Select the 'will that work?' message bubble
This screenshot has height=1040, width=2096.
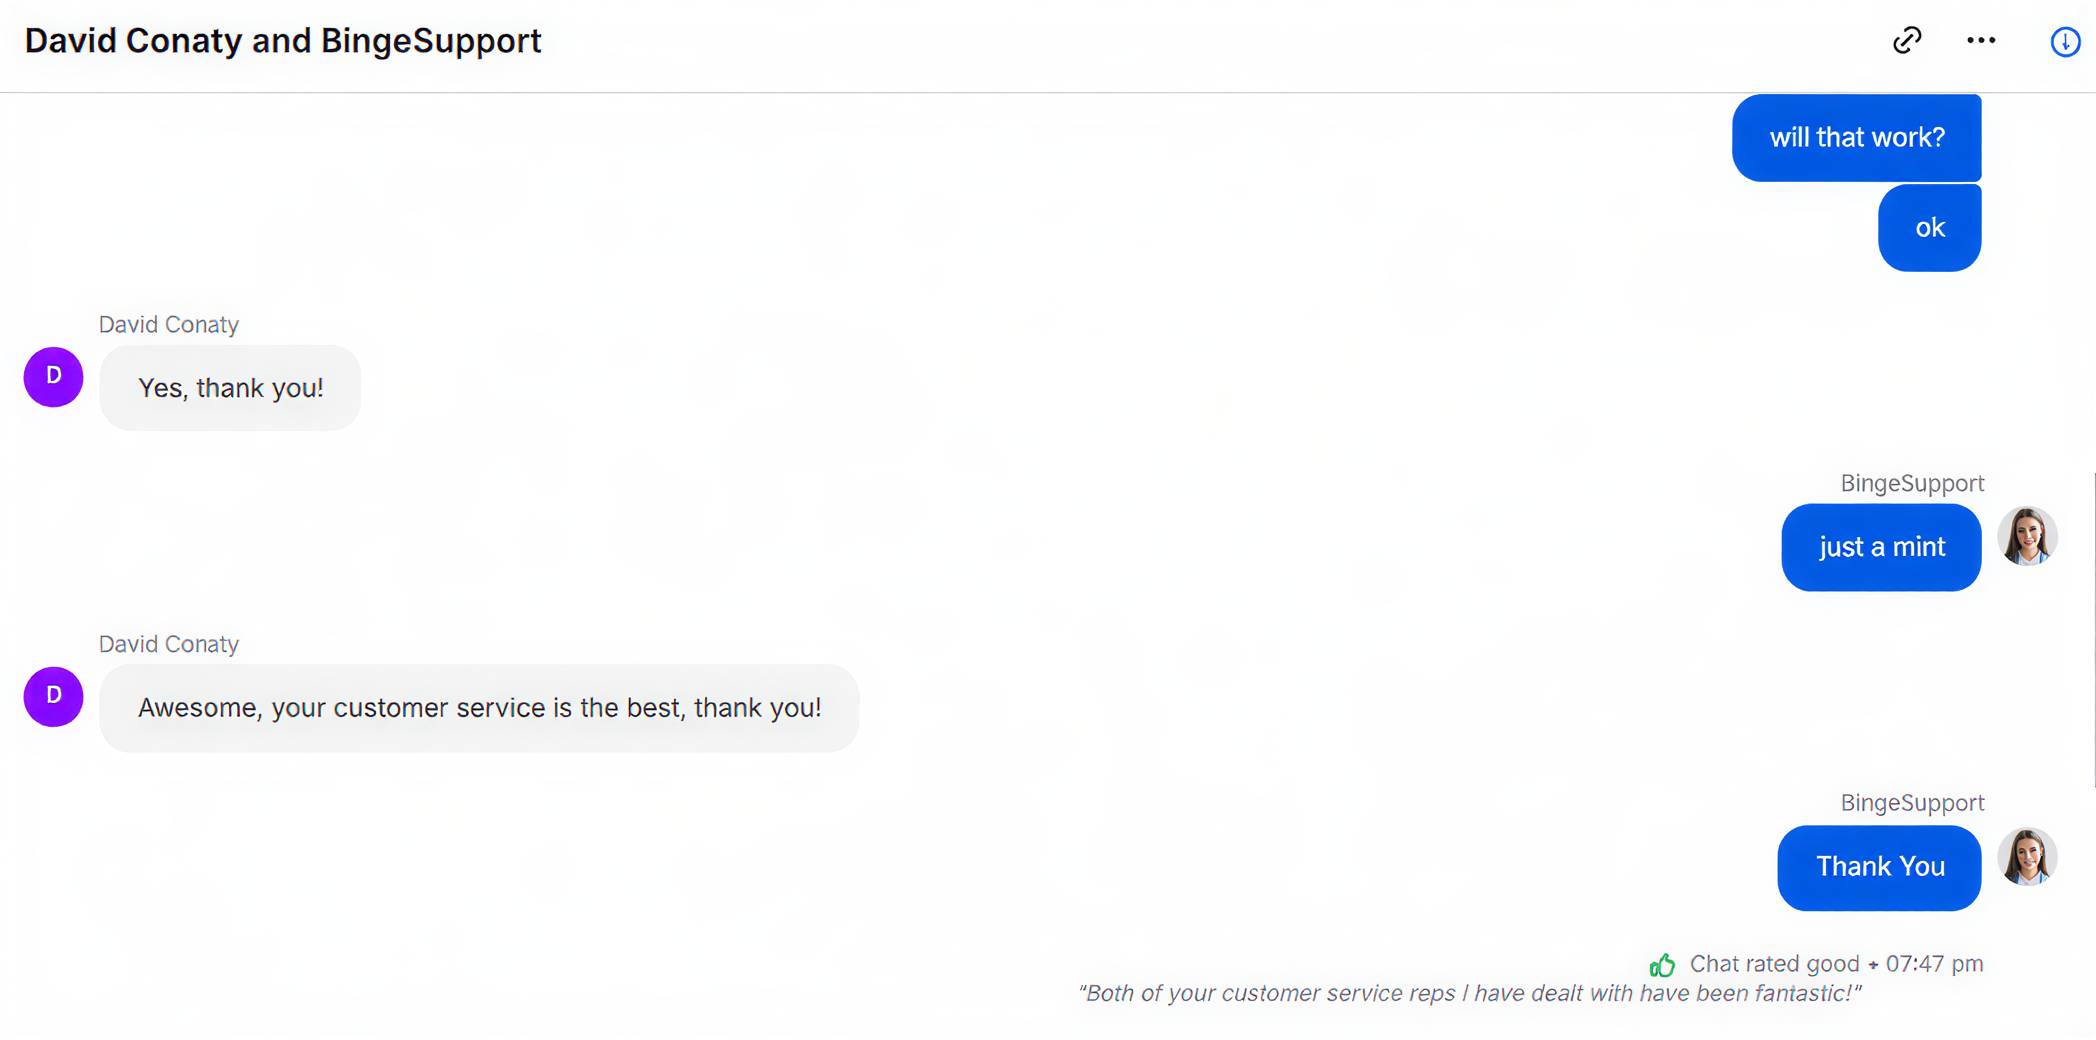point(1856,138)
